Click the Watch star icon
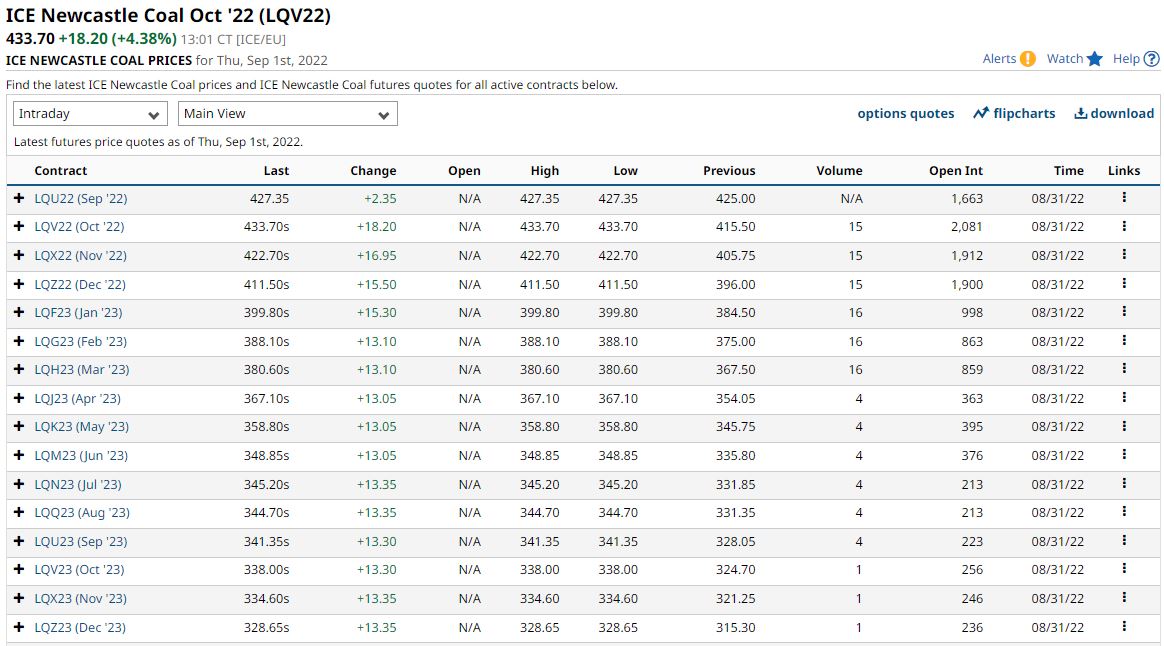1164x646 pixels. coord(1095,59)
